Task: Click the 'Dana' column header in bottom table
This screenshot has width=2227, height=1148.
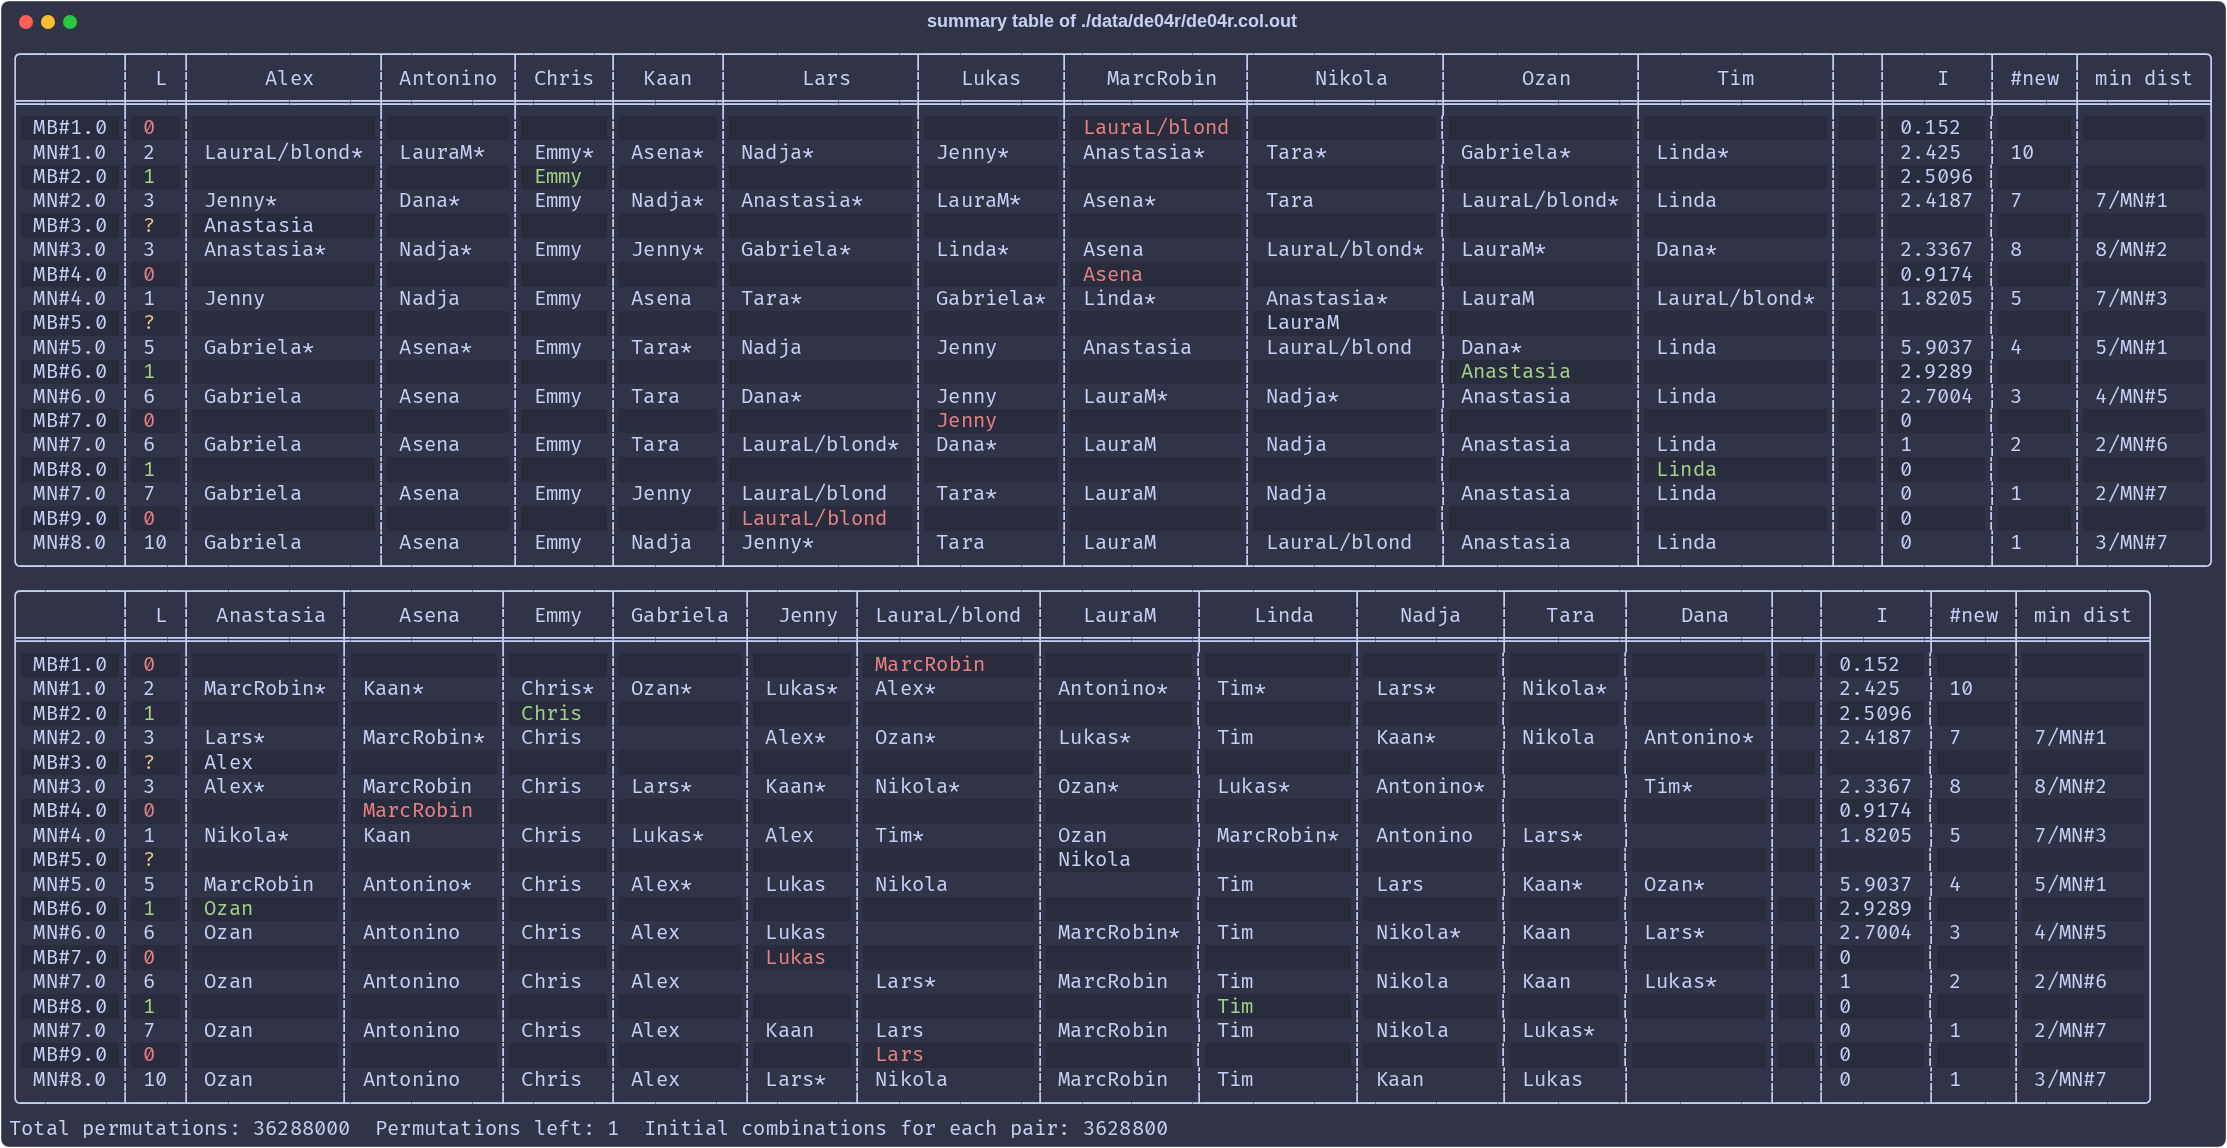Action: tap(1704, 615)
